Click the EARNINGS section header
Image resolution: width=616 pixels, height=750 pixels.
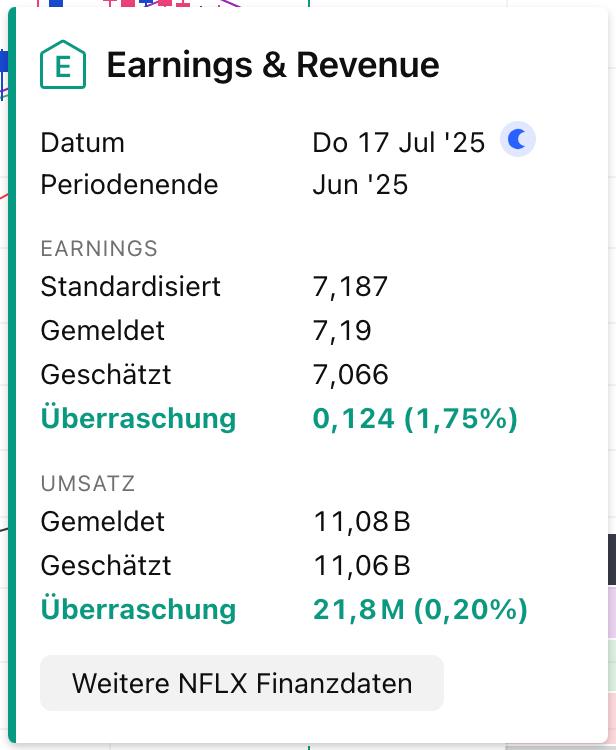click(99, 249)
